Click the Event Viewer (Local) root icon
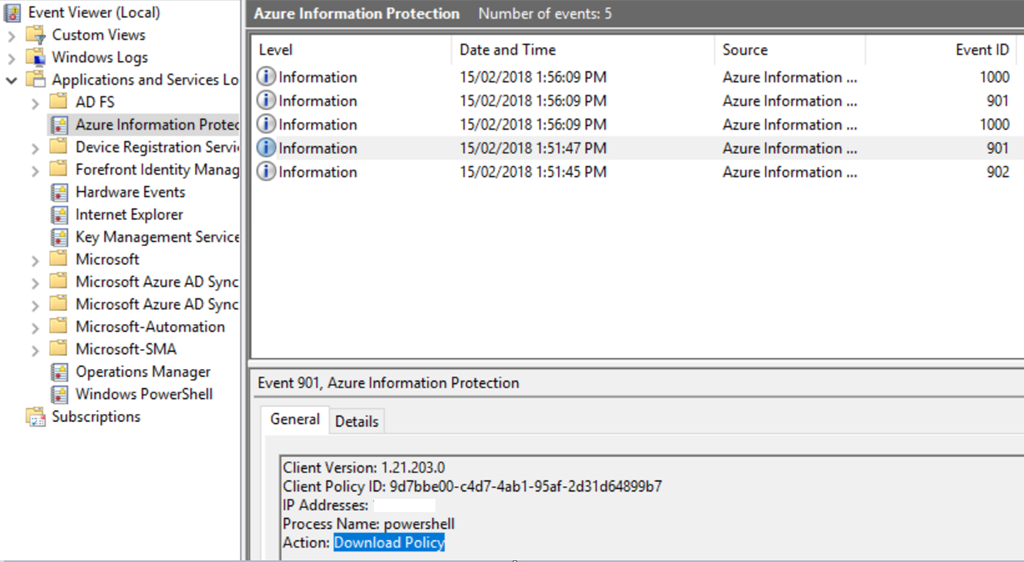 point(13,13)
